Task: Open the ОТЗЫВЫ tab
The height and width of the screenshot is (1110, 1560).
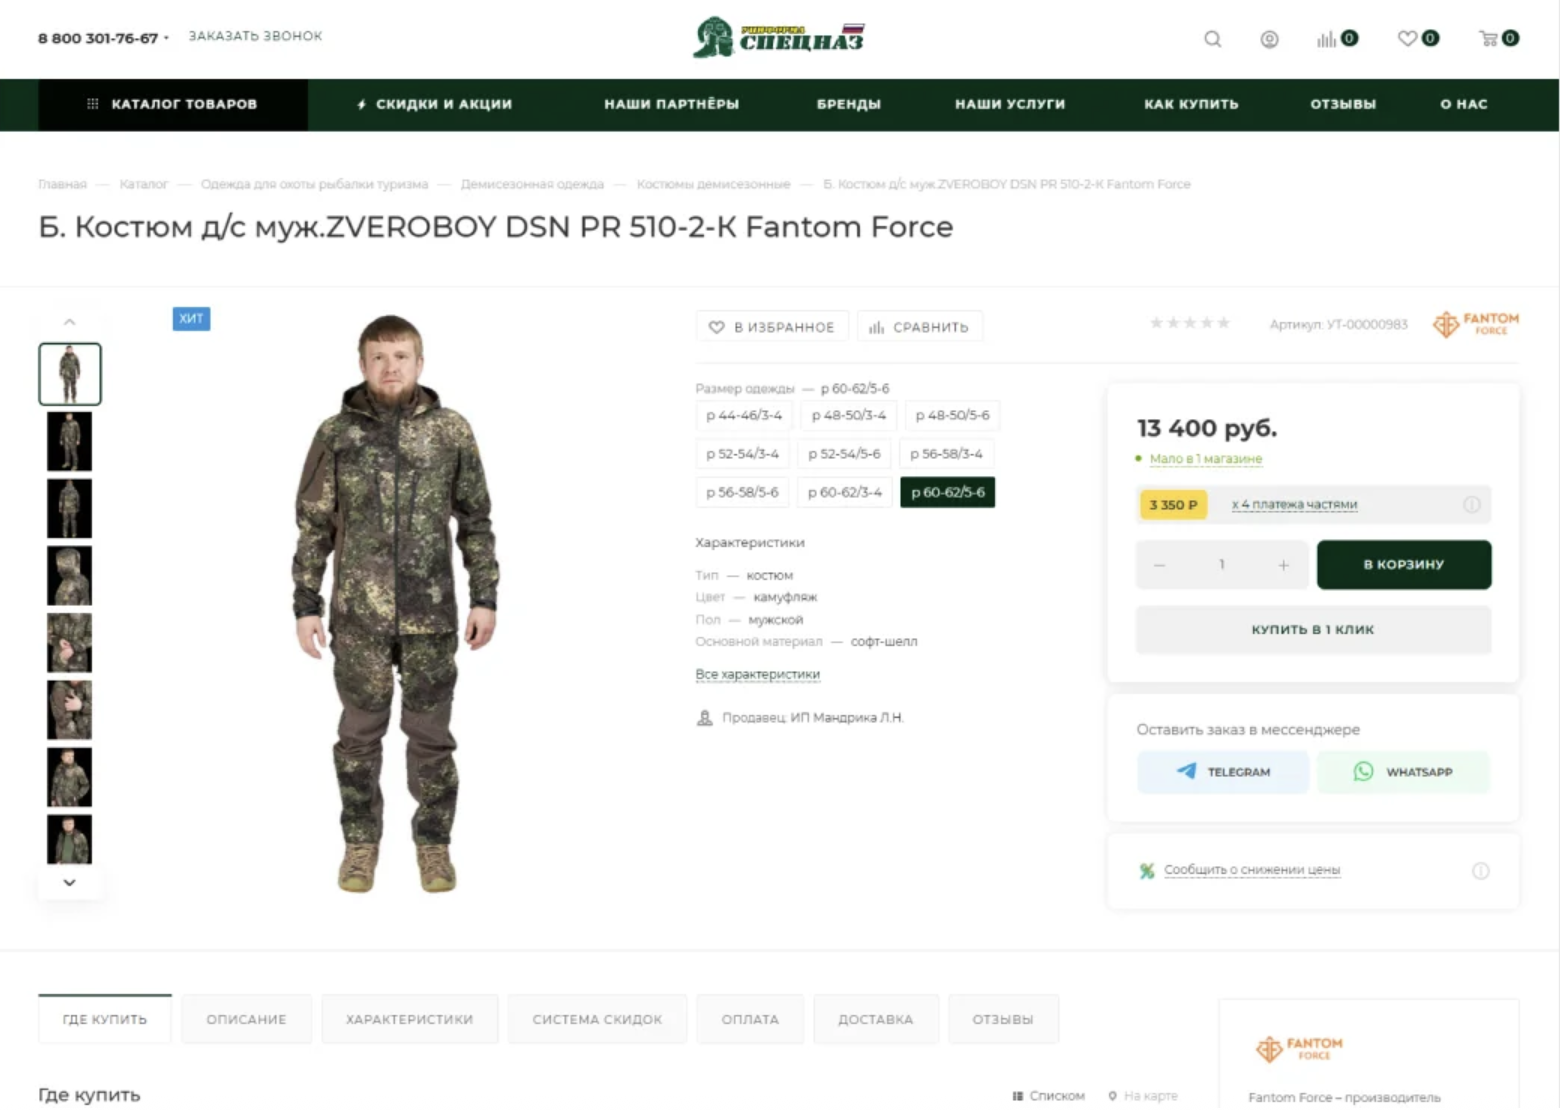Action: tap(1002, 1019)
